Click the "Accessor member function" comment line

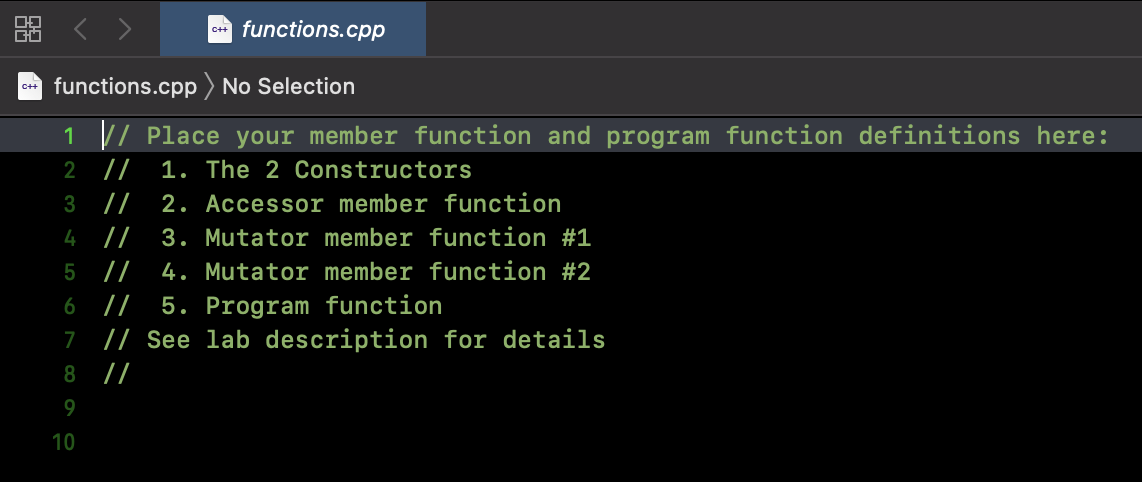(383, 204)
